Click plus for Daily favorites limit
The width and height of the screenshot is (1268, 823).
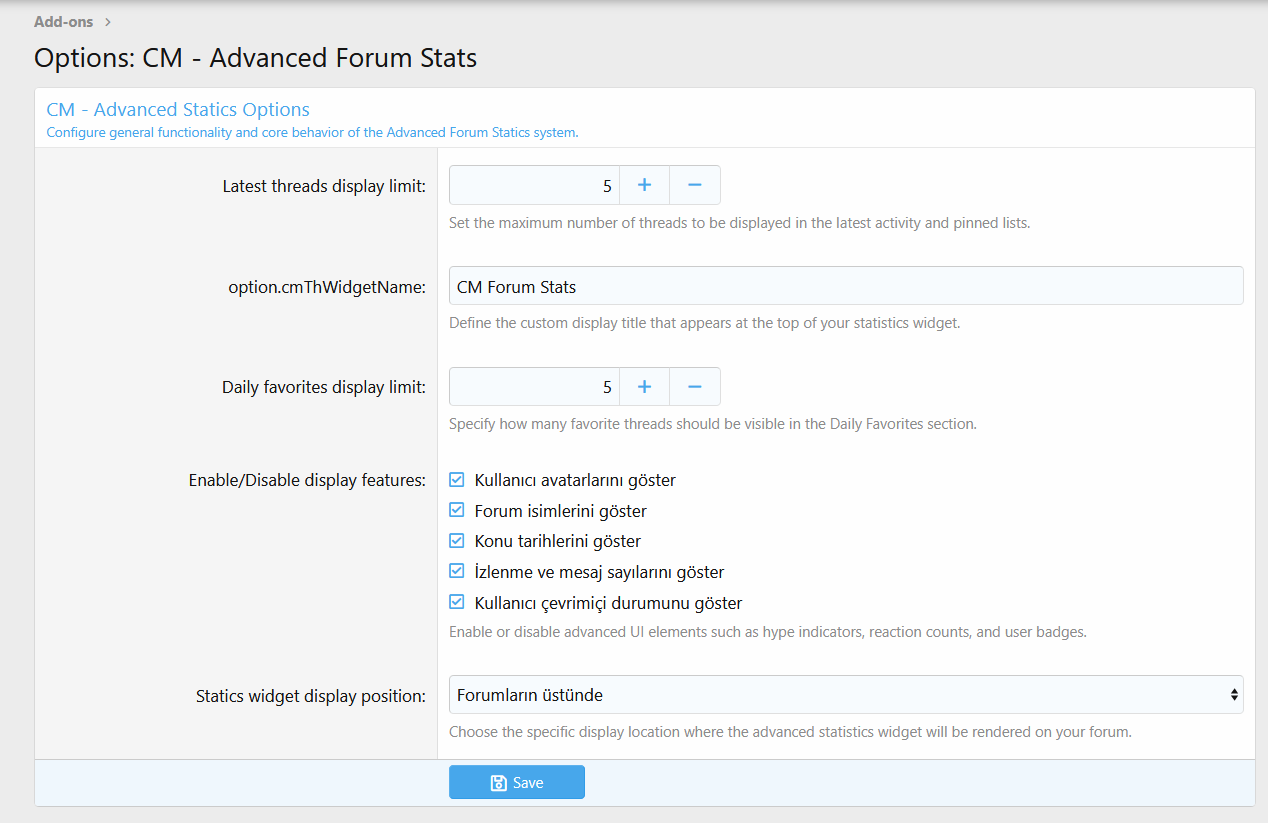[x=644, y=387]
